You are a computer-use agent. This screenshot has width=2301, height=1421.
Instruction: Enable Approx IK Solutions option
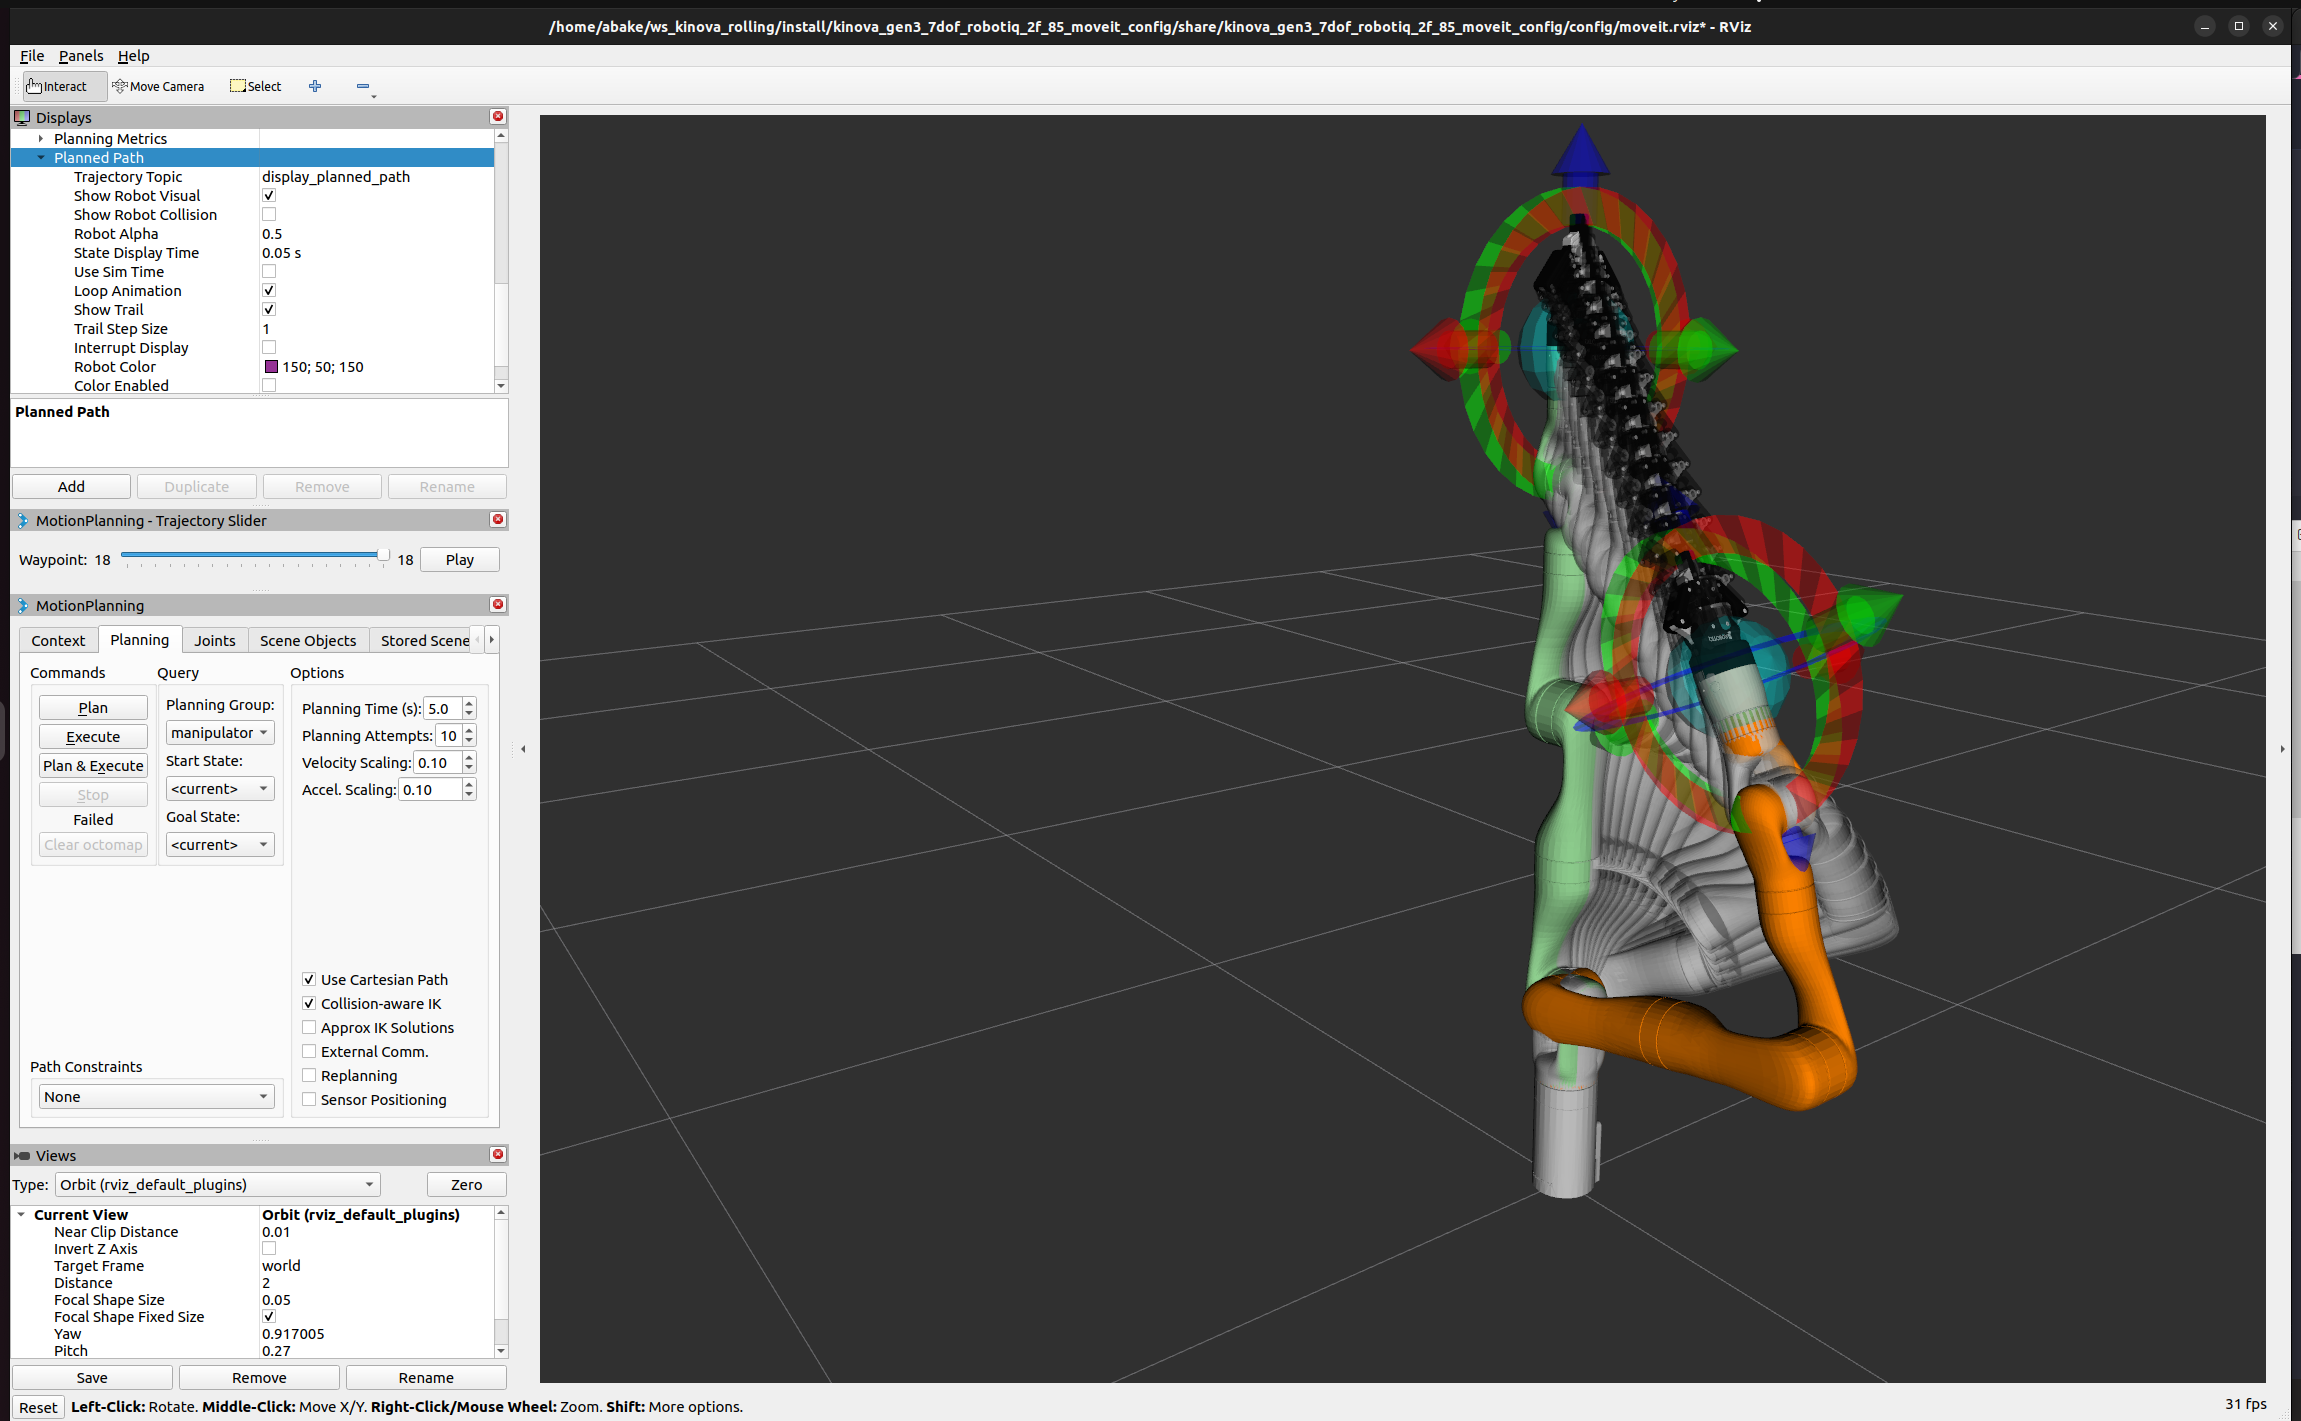[309, 1028]
